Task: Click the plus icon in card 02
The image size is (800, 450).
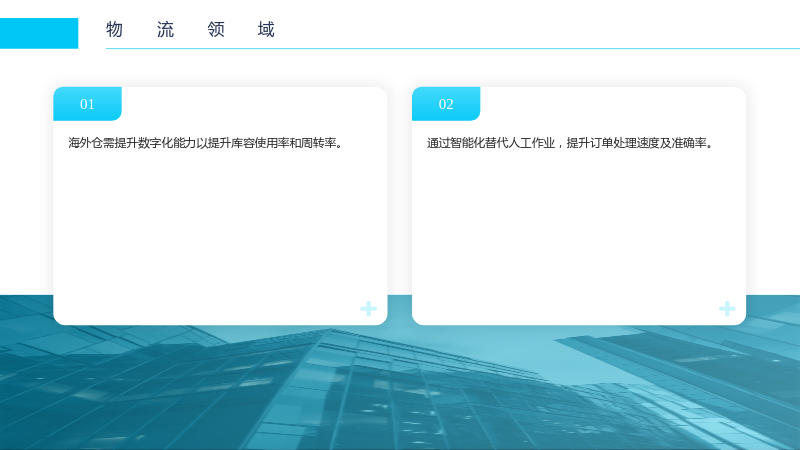Action: tap(727, 308)
